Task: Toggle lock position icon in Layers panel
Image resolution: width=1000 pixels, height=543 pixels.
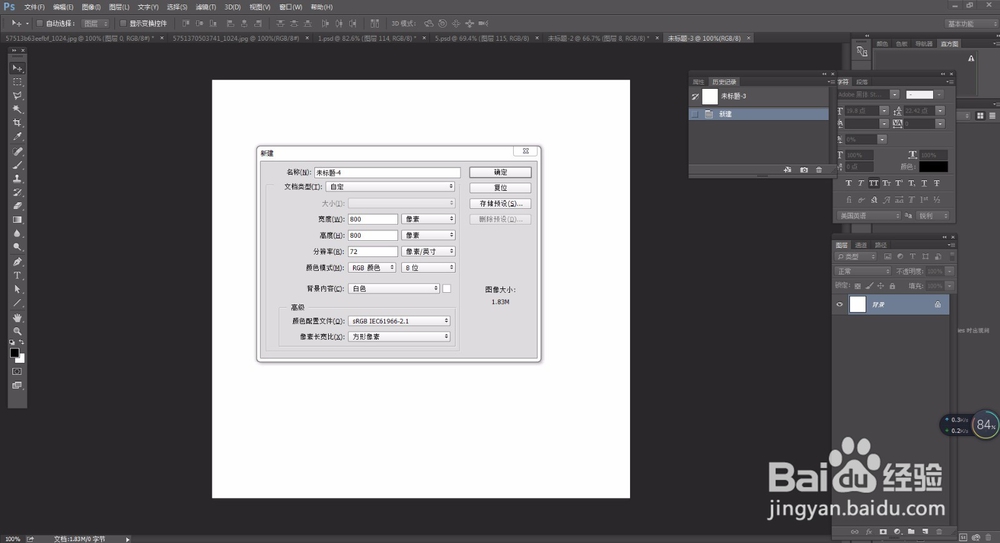Action: pos(881,286)
